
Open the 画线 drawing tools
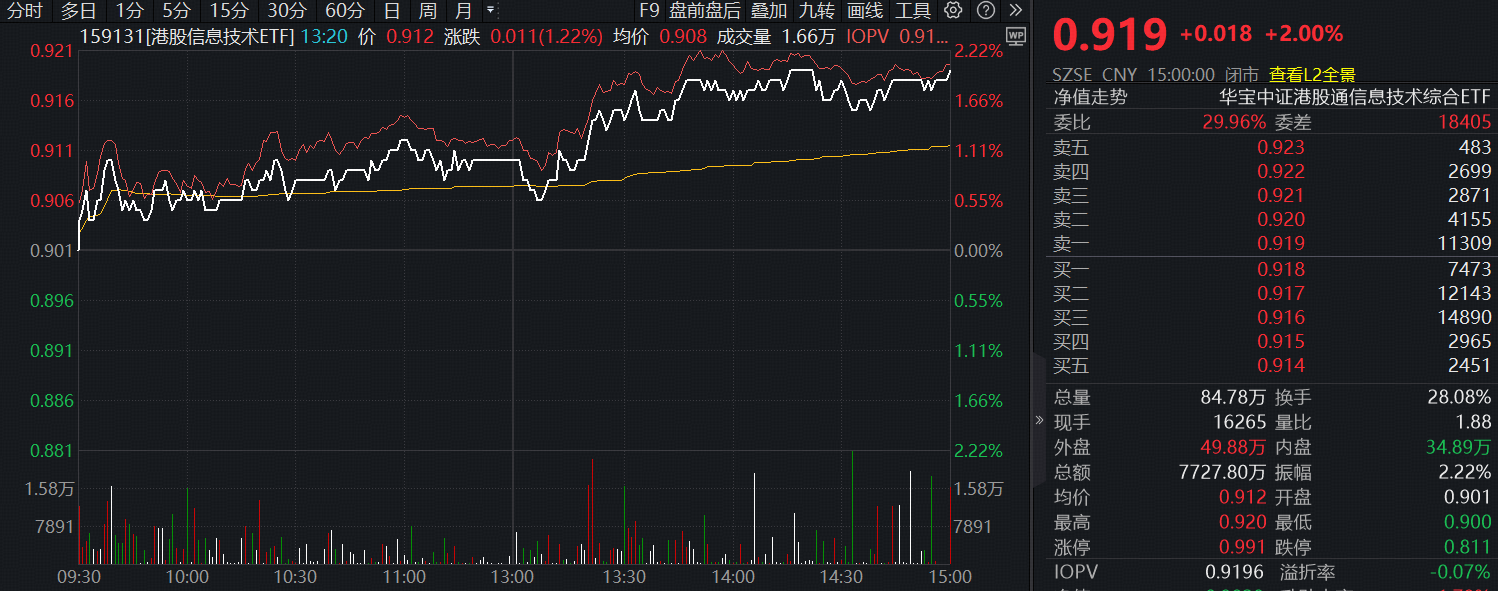[x=865, y=11]
